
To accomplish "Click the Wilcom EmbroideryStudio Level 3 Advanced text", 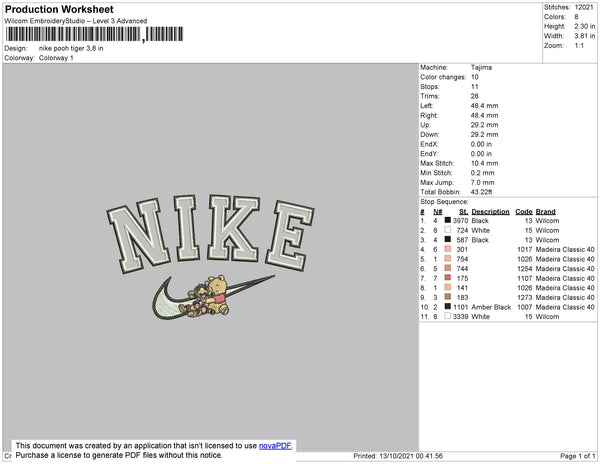I will click(76, 21).
